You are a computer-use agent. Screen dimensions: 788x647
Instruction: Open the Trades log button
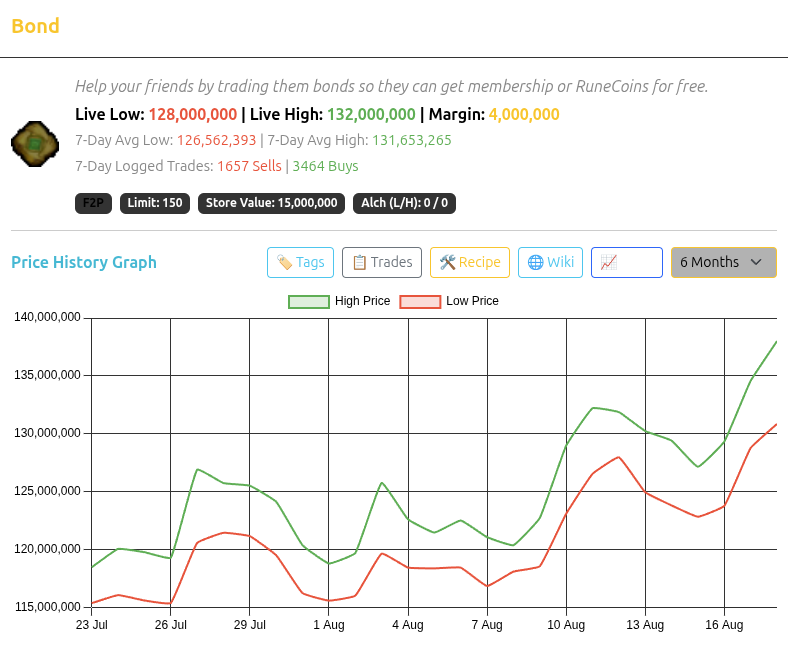[382, 262]
